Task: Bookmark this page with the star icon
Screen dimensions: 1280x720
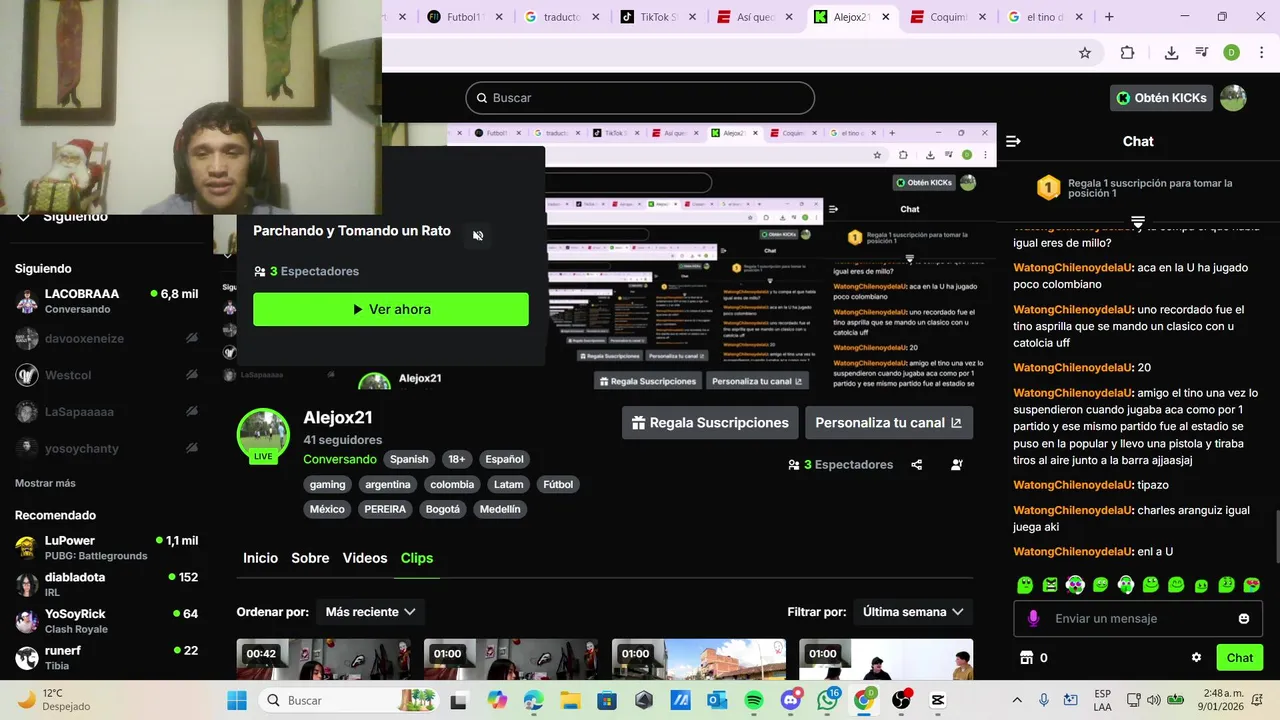Action: 1085,53
